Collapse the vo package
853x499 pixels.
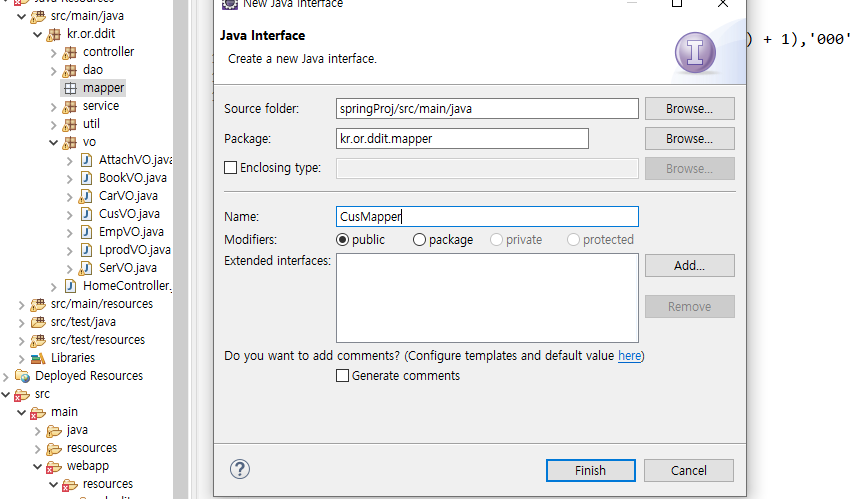point(53,143)
